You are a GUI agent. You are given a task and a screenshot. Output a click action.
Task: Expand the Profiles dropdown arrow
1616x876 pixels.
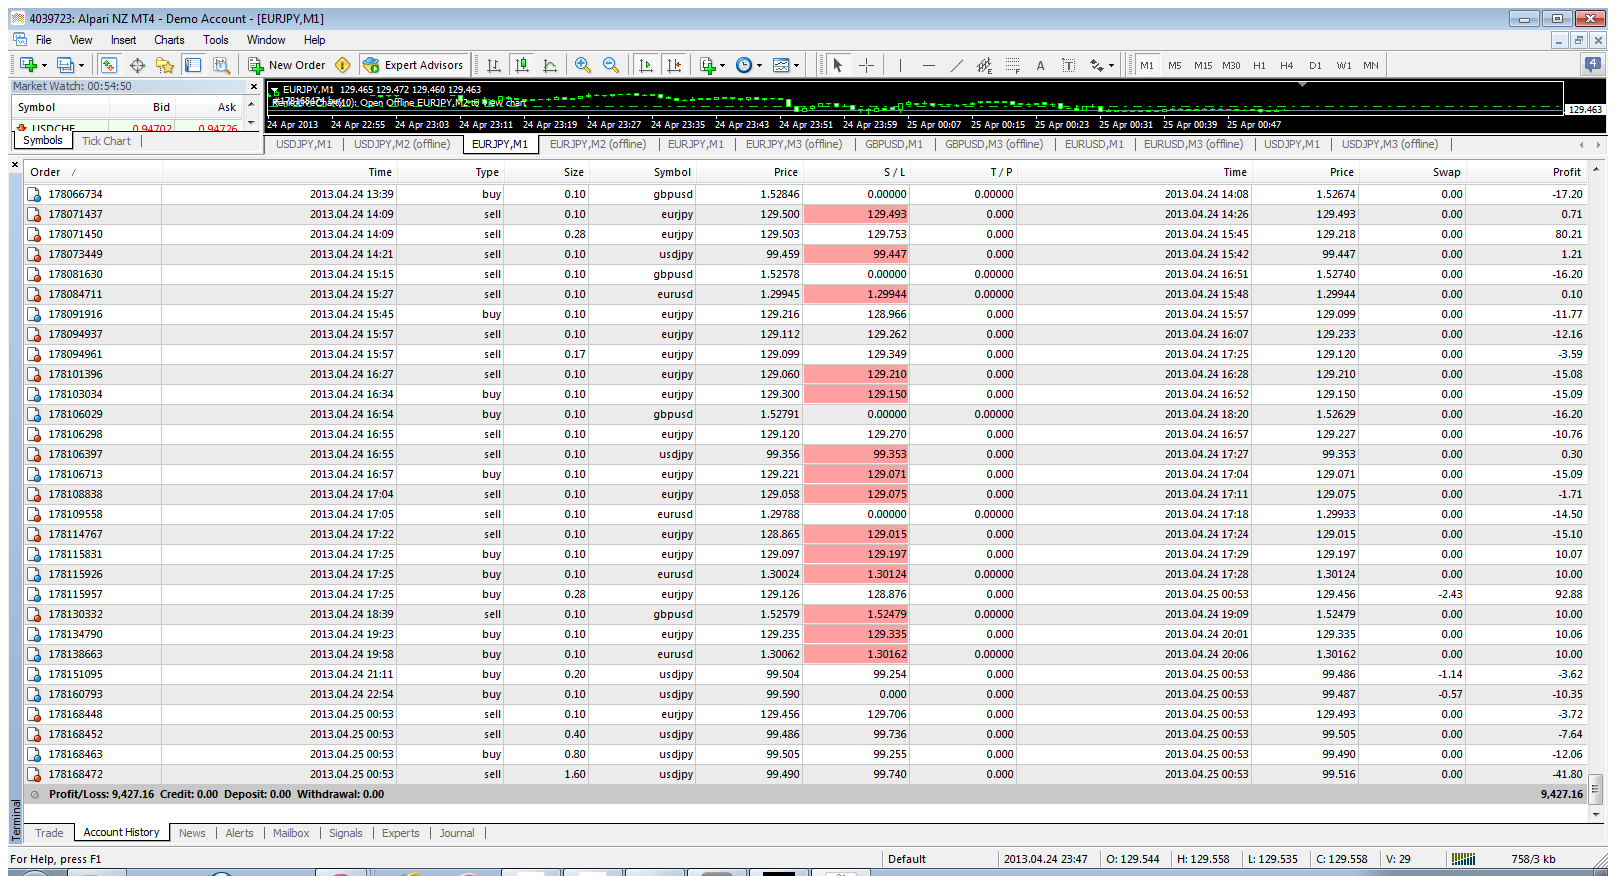(82, 66)
